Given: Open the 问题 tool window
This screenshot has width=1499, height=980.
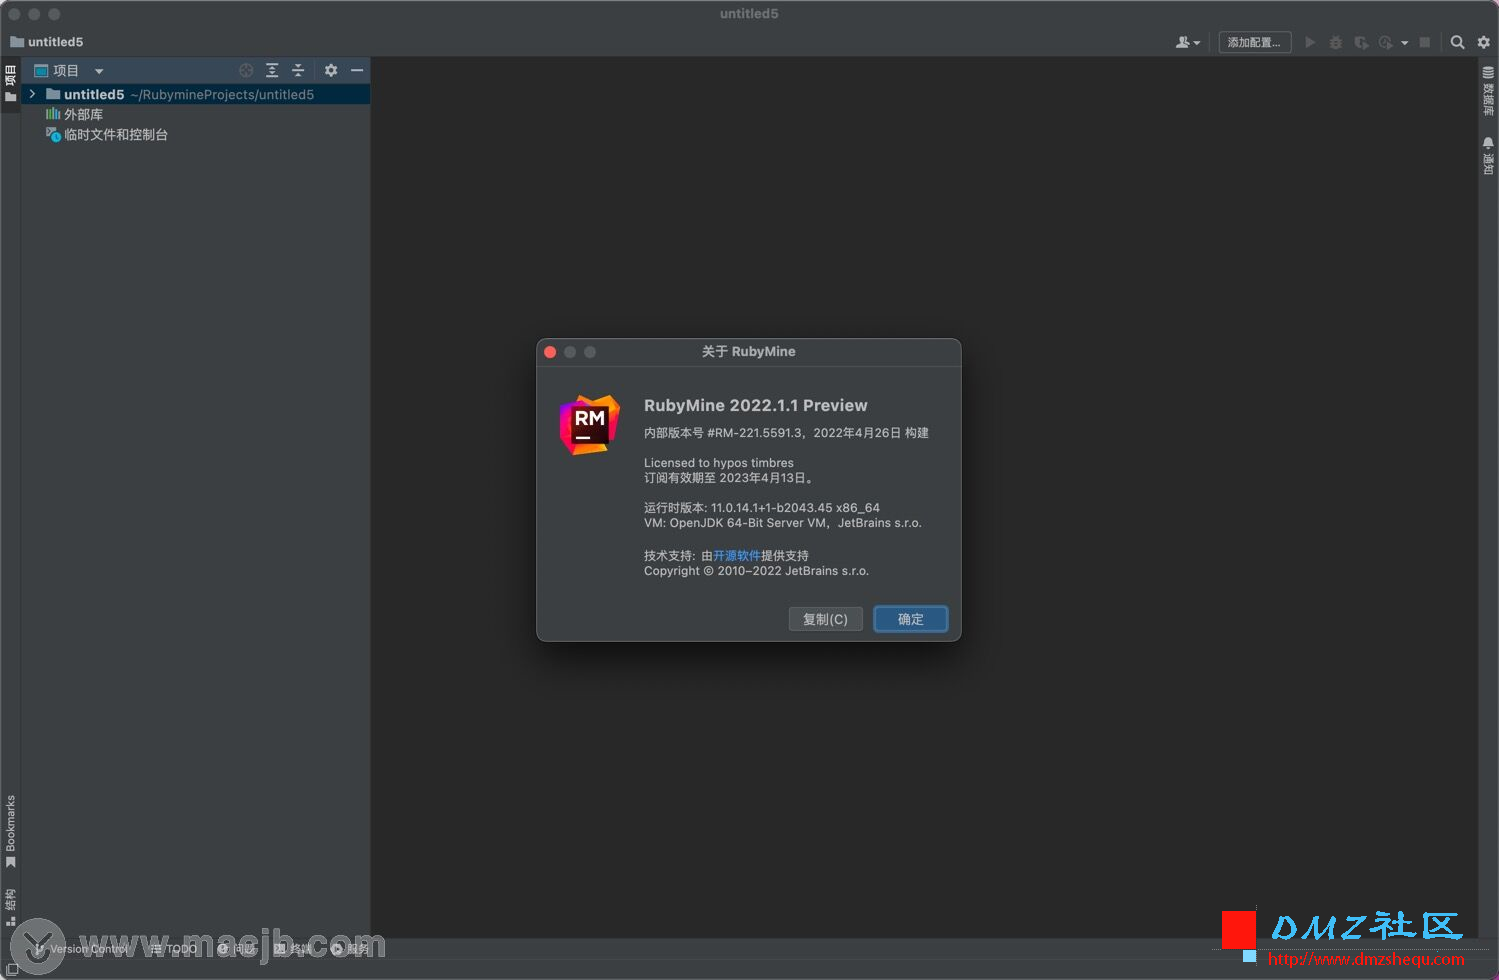Looking at the screenshot, I should point(237,948).
